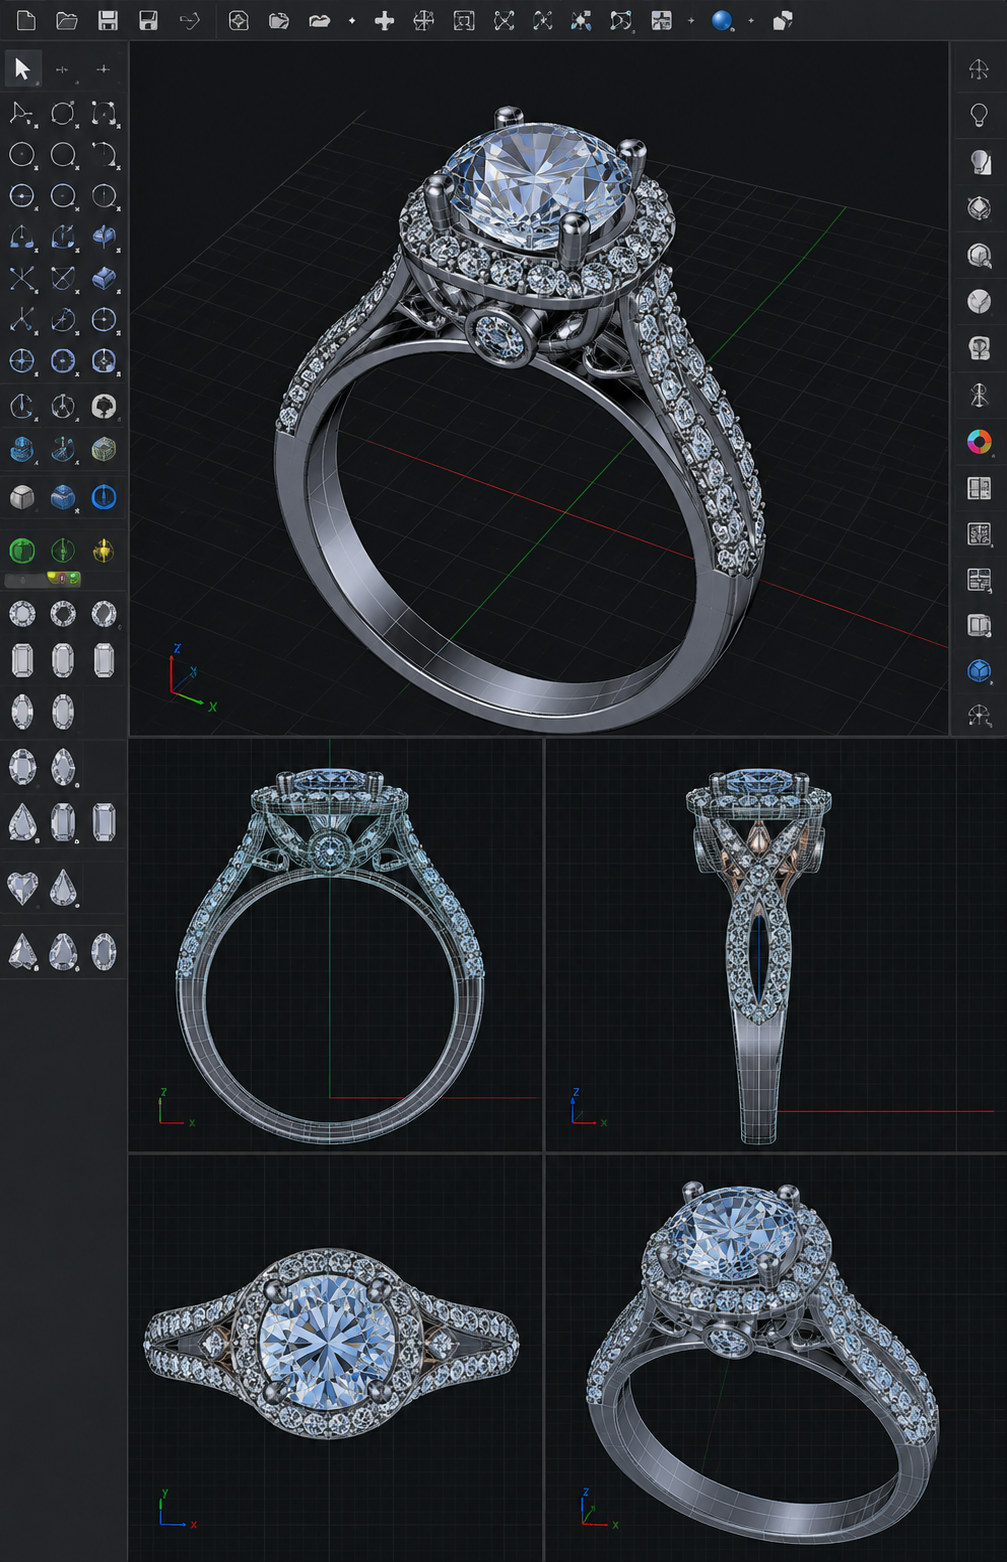Select the heart-shaped gem icon
1007x1562 pixels.
click(22, 887)
